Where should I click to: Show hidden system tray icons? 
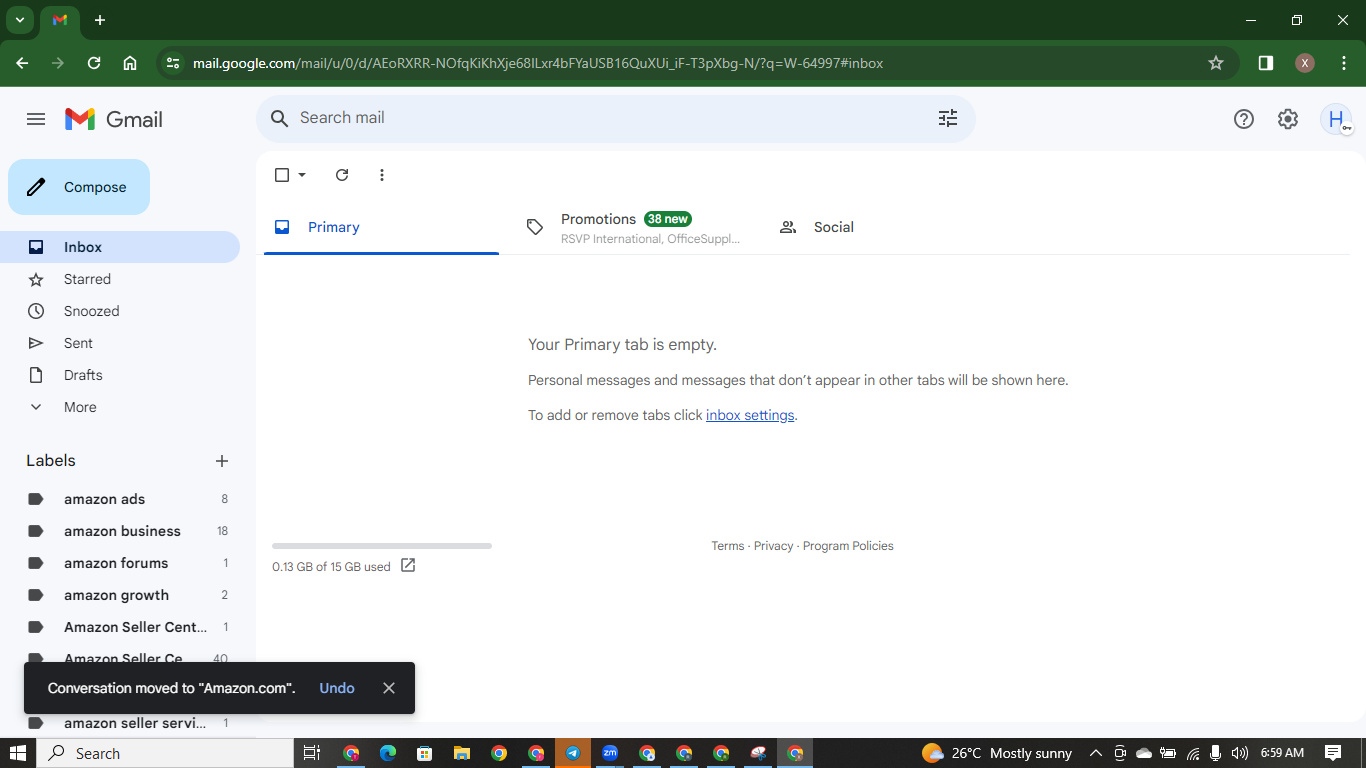coord(1096,753)
